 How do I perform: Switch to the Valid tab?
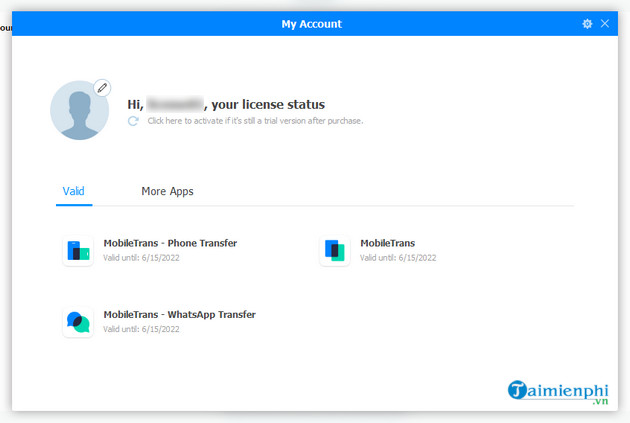pyautogui.click(x=74, y=191)
